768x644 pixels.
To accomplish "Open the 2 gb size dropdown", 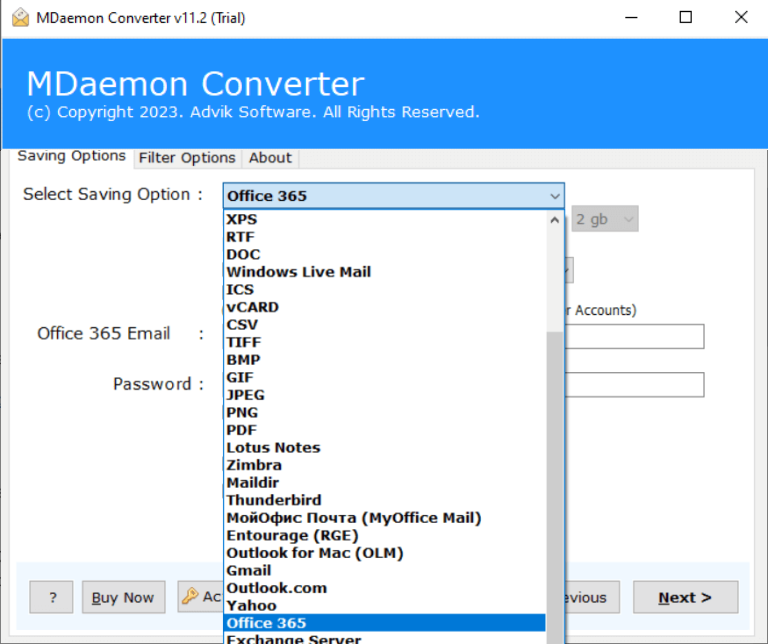I will coord(605,219).
